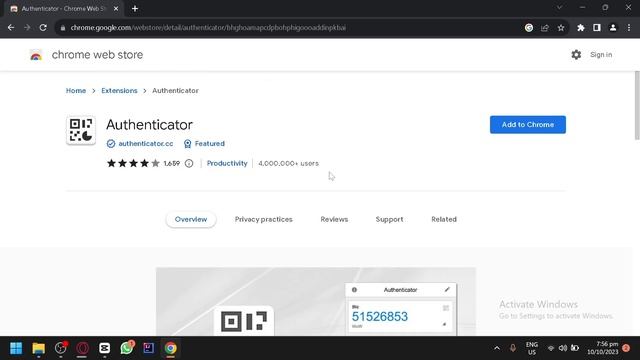The height and width of the screenshot is (360, 640).
Task: Click the verified publisher check badge
Action: (x=111, y=144)
